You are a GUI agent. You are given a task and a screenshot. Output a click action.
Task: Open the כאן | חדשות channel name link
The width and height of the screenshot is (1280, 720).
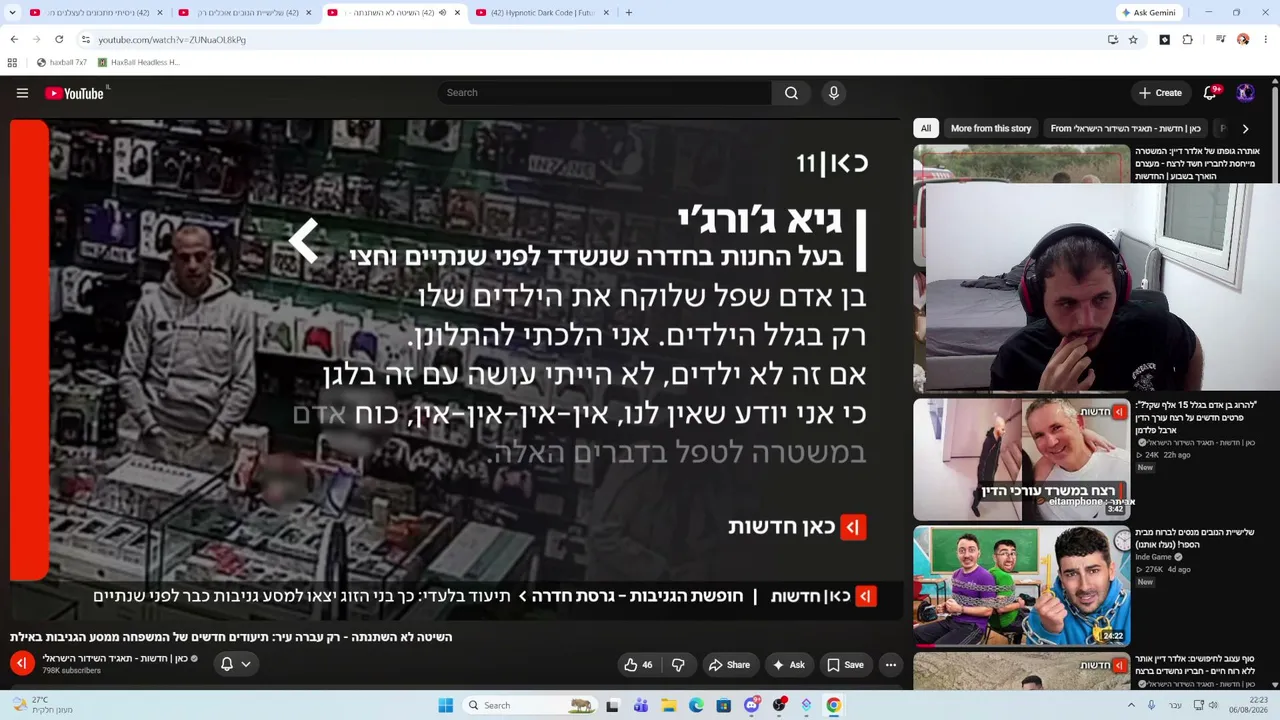click(x=114, y=658)
